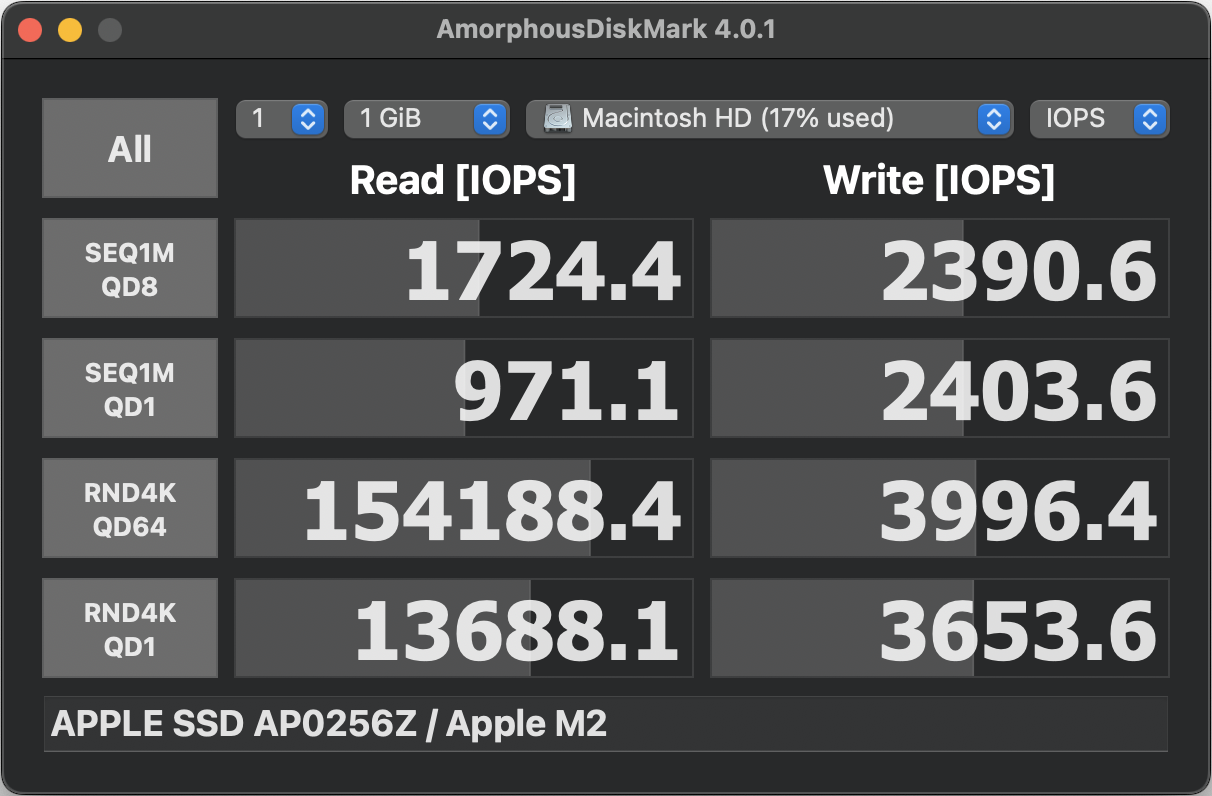This screenshot has width=1212, height=796.
Task: Click the Write [IOPS] column header
Action: coord(937,181)
